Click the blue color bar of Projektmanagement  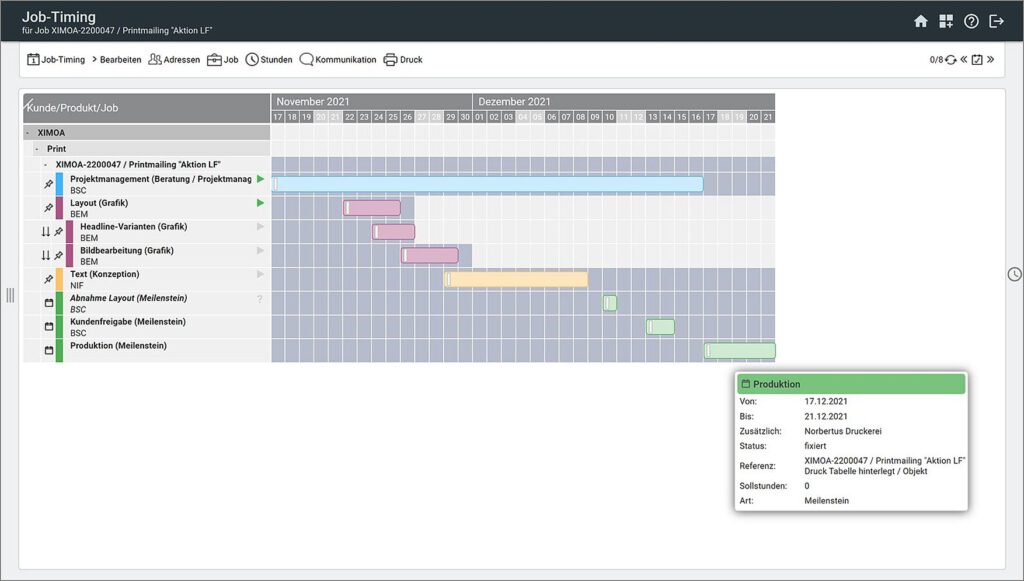(x=58, y=183)
